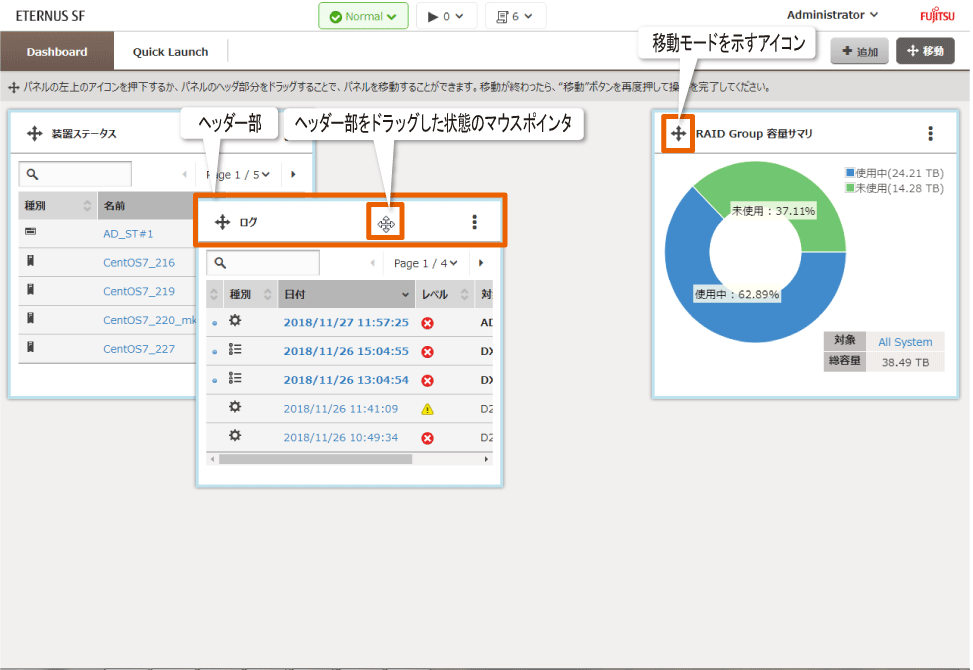This screenshot has height=670, width=973.
Task: Click move icon on RAID Group panel
Action: (678, 133)
